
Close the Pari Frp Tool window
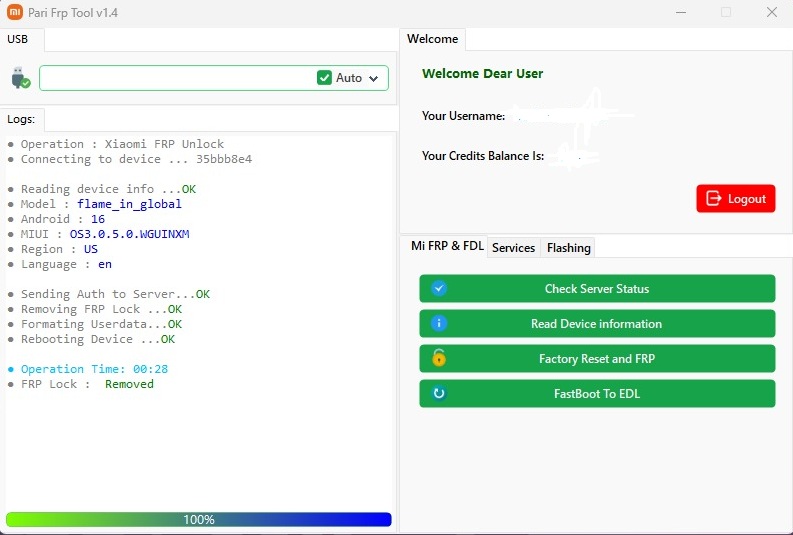771,12
